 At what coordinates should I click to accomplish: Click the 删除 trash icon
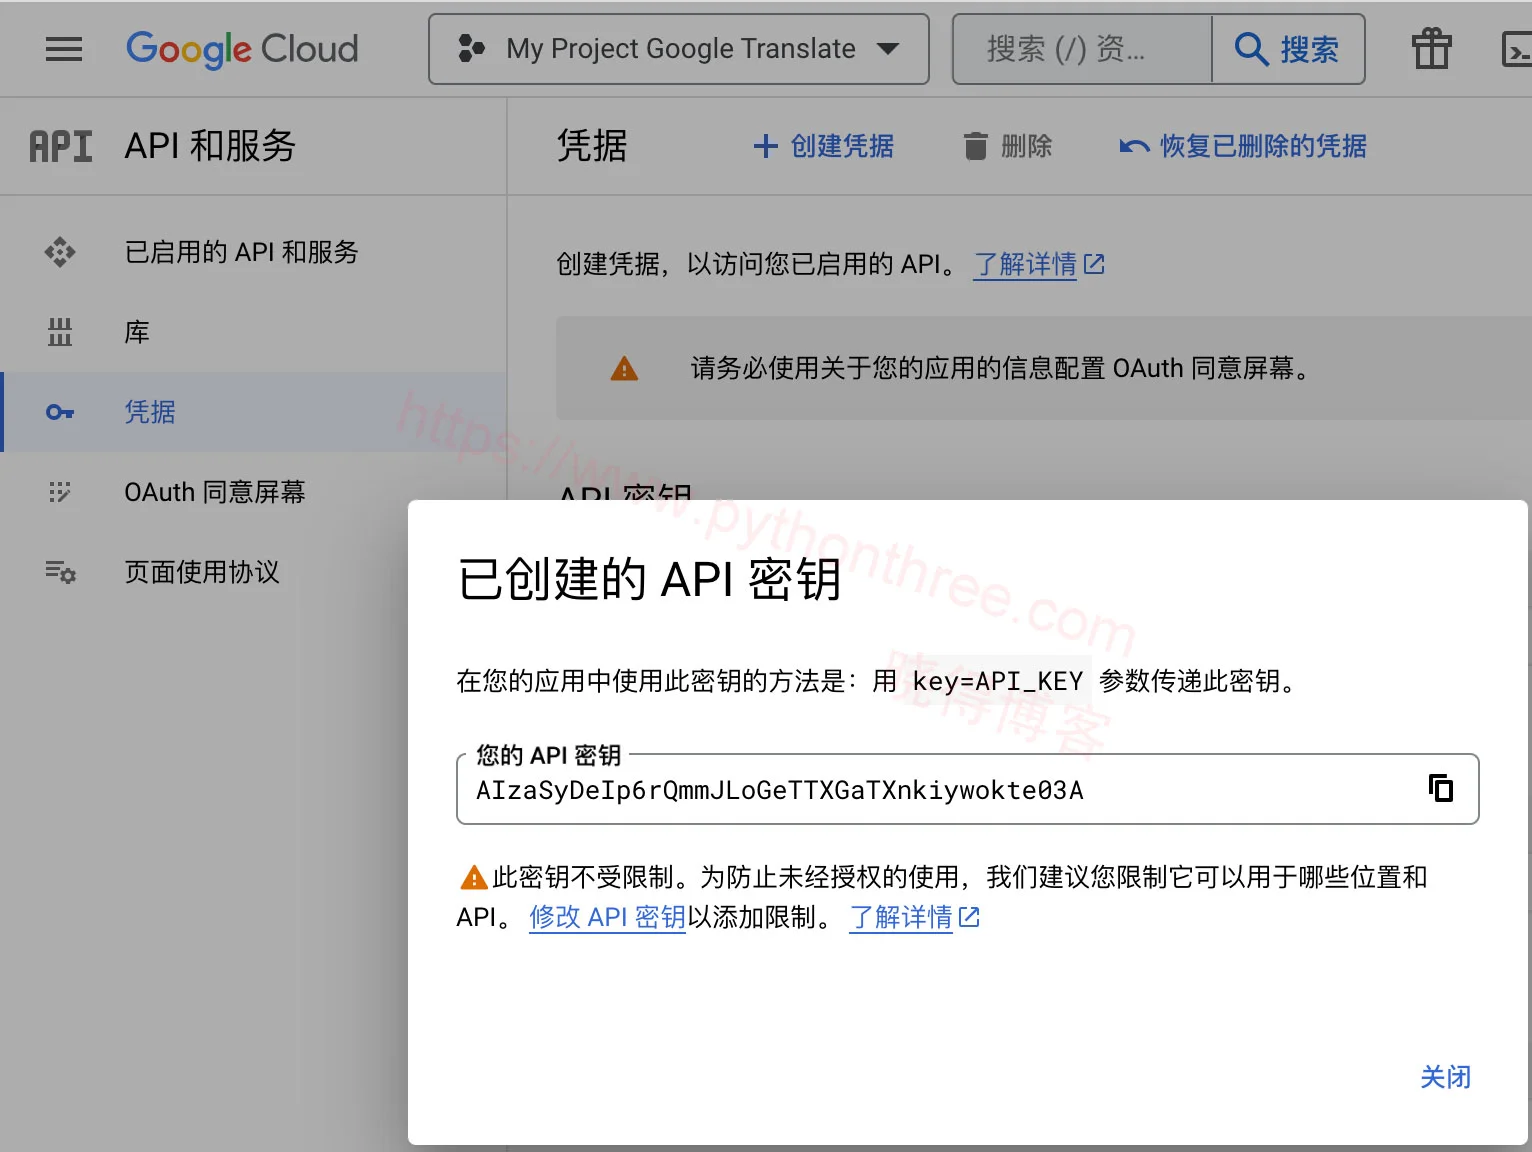coord(977,146)
